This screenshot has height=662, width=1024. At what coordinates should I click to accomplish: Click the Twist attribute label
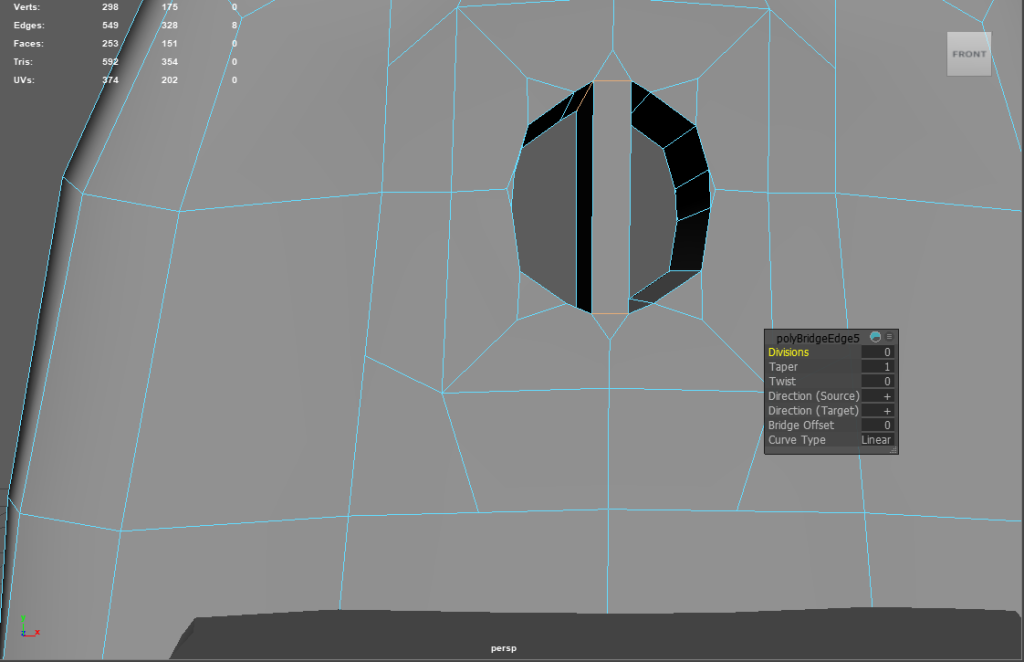pos(782,382)
